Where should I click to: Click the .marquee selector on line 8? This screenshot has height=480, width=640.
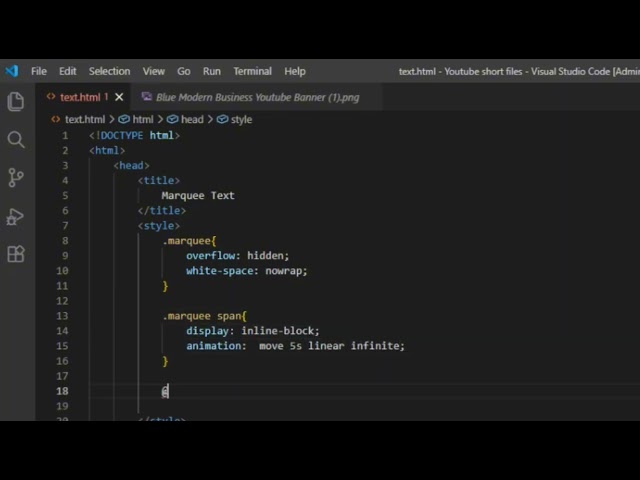pyautogui.click(x=187, y=241)
